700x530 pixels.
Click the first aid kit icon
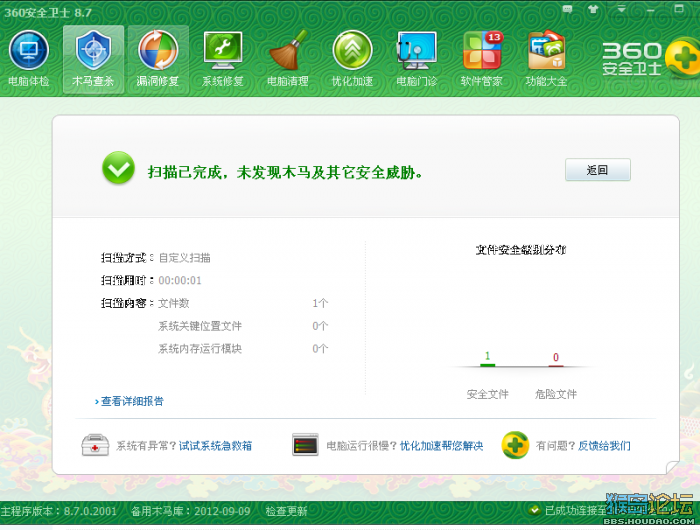pos(95,445)
